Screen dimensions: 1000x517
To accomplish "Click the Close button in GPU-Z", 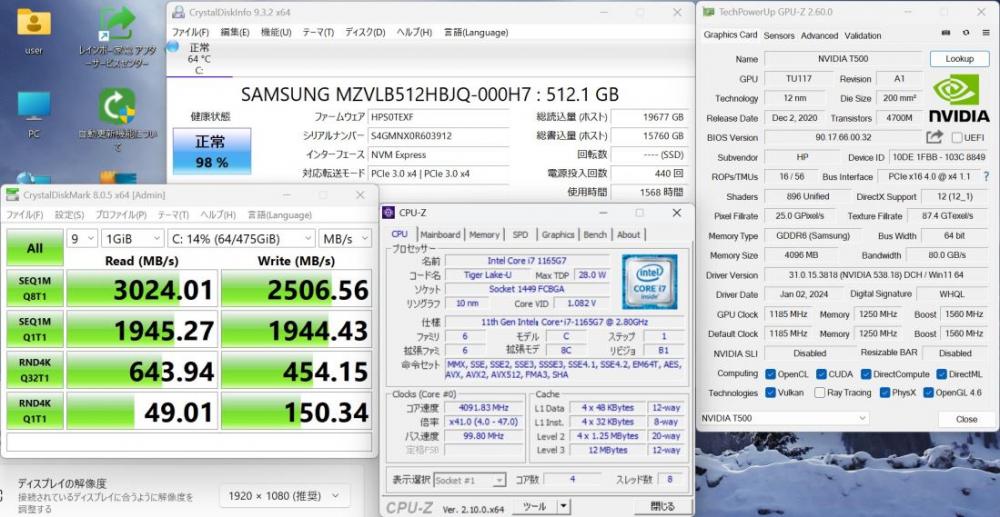I will point(966,419).
